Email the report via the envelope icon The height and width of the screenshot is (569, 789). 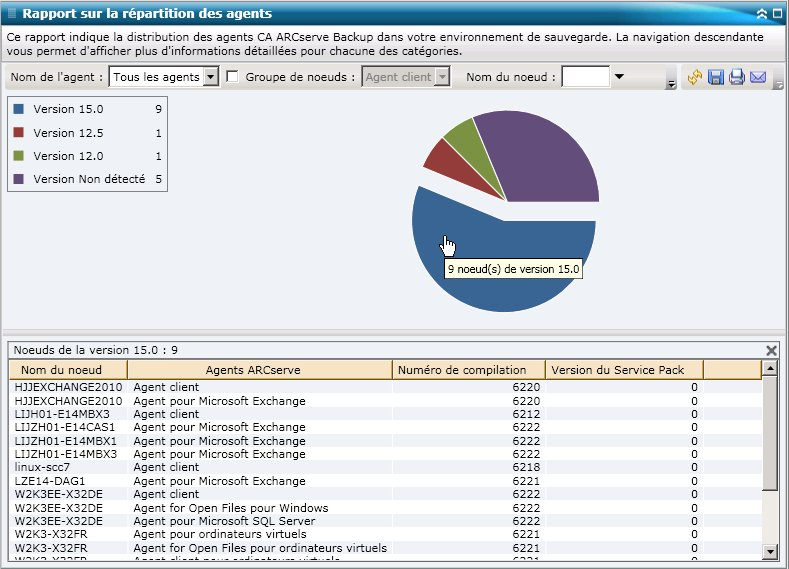pyautogui.click(x=758, y=77)
